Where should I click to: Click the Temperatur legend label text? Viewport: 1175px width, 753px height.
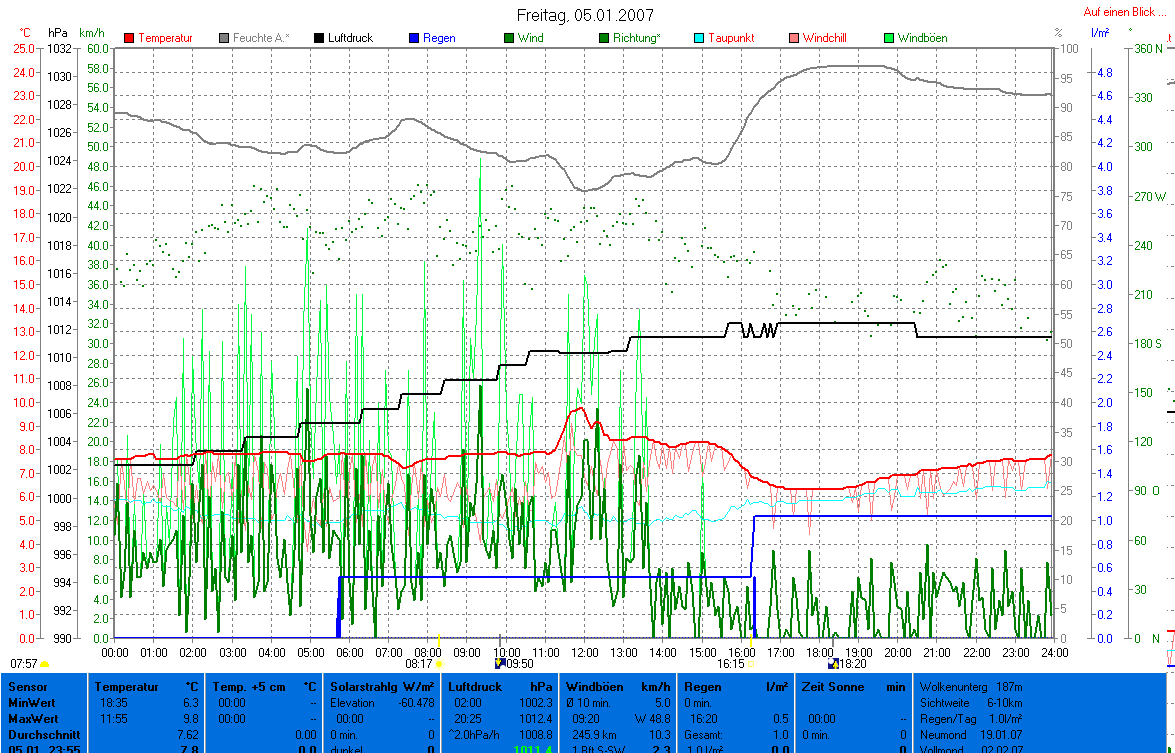167,38
